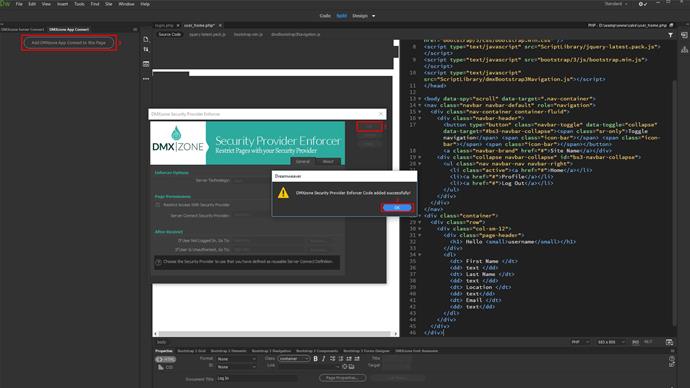Open the Edit menu
Screen dimensions: 690x388
pyautogui.click(x=32, y=4)
